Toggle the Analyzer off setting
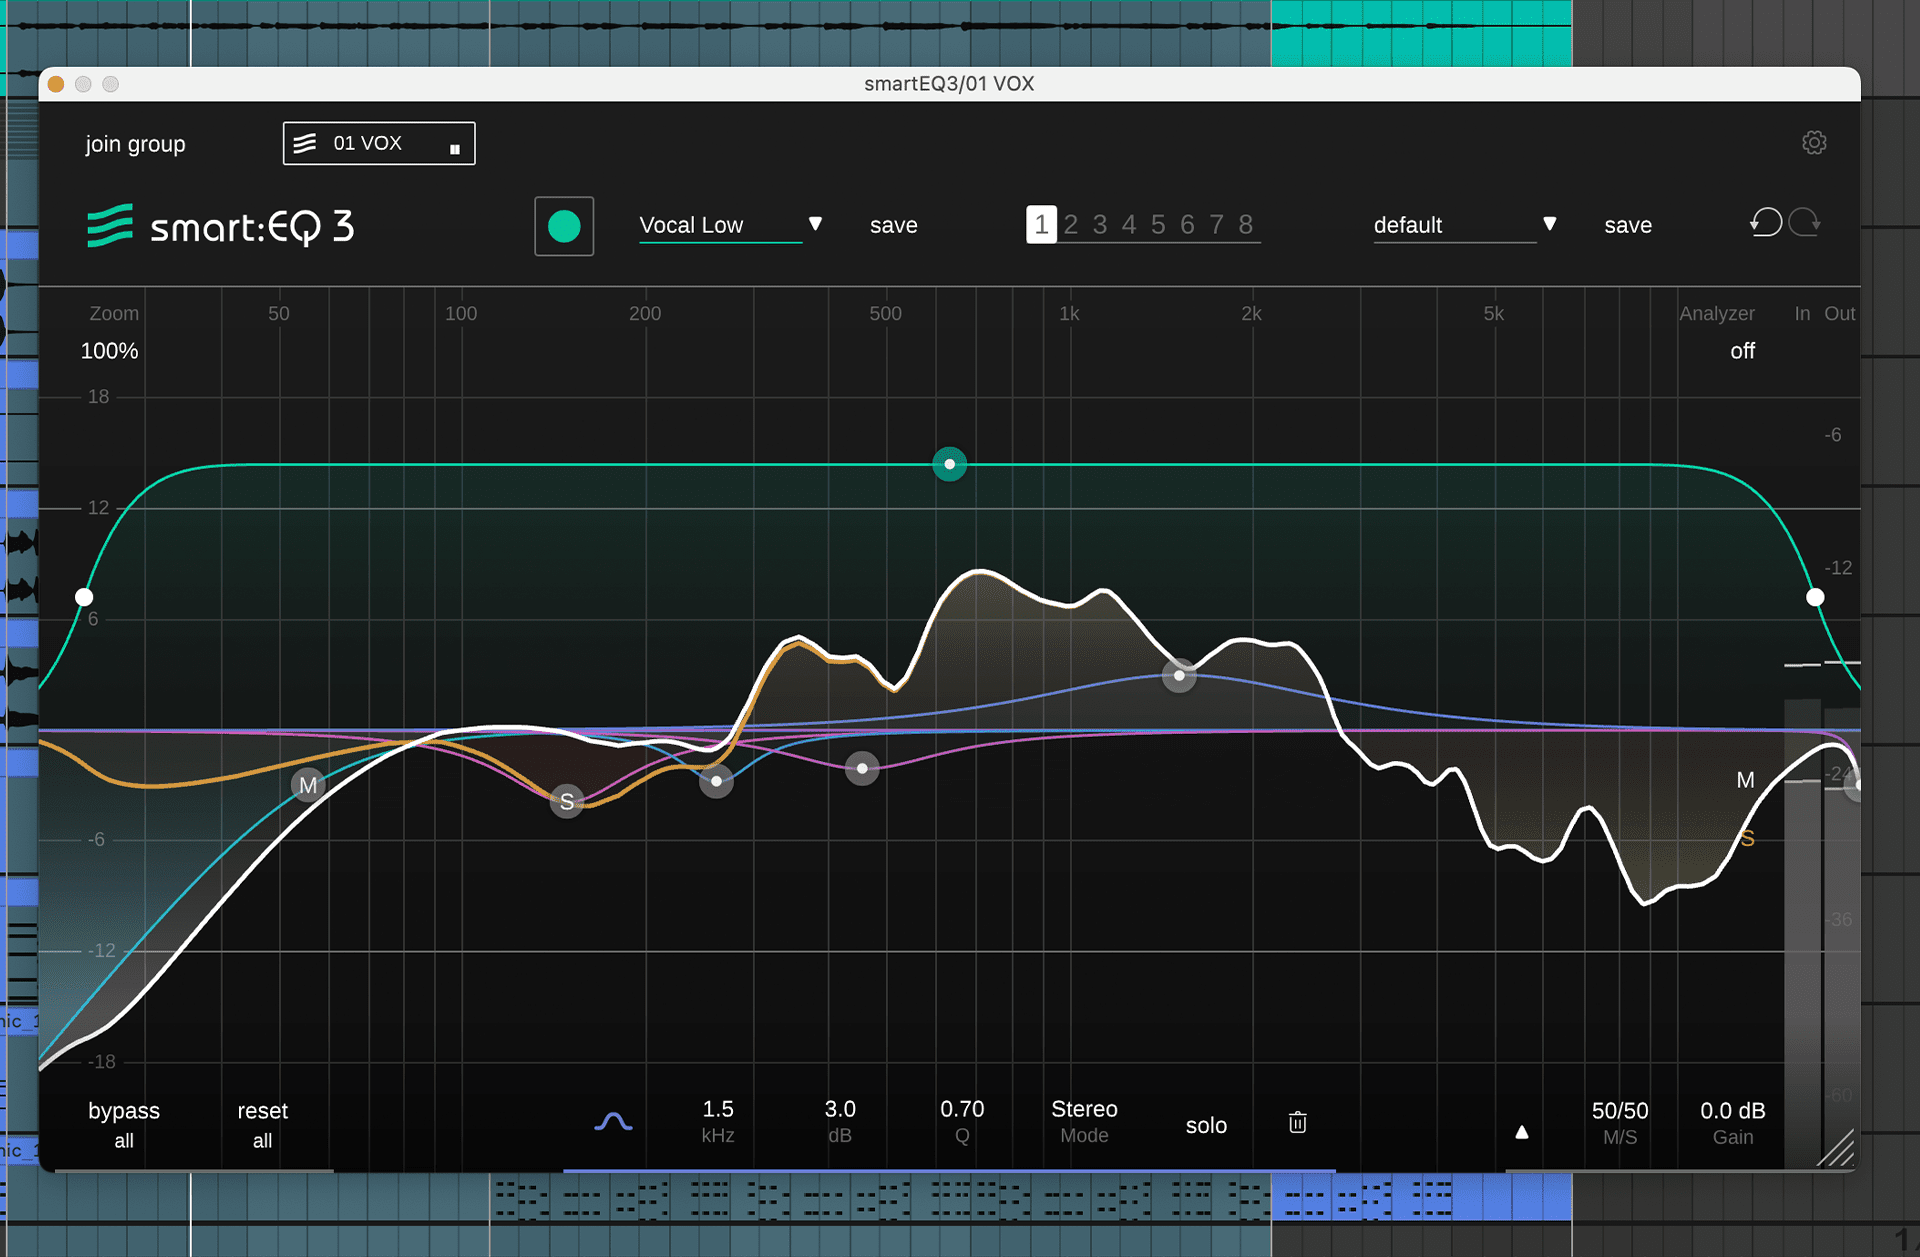 click(x=1742, y=351)
